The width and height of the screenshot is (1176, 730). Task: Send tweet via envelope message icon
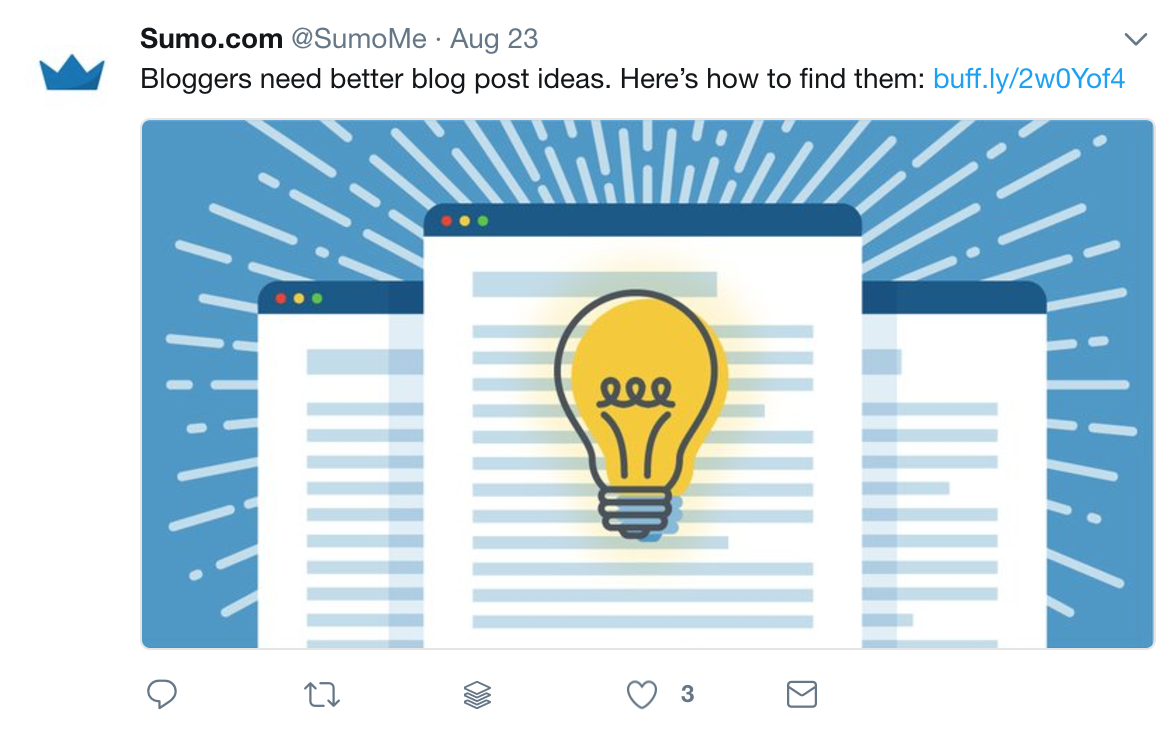pos(802,694)
